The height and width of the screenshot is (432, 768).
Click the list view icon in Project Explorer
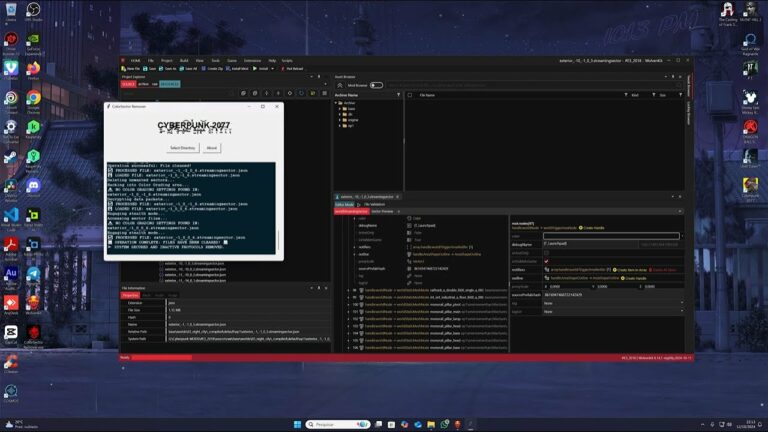(x=324, y=93)
